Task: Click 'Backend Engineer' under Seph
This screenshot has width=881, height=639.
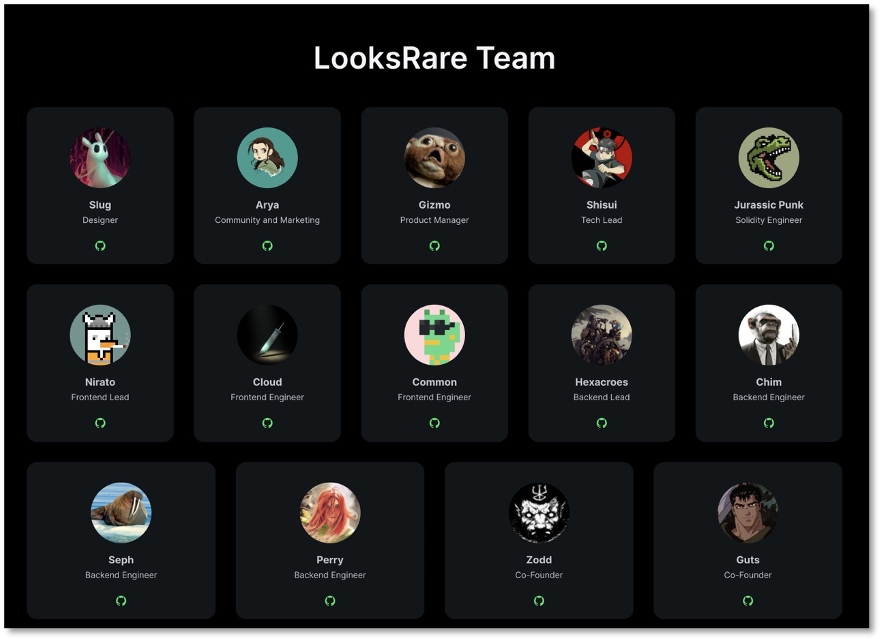Action: 121,575
